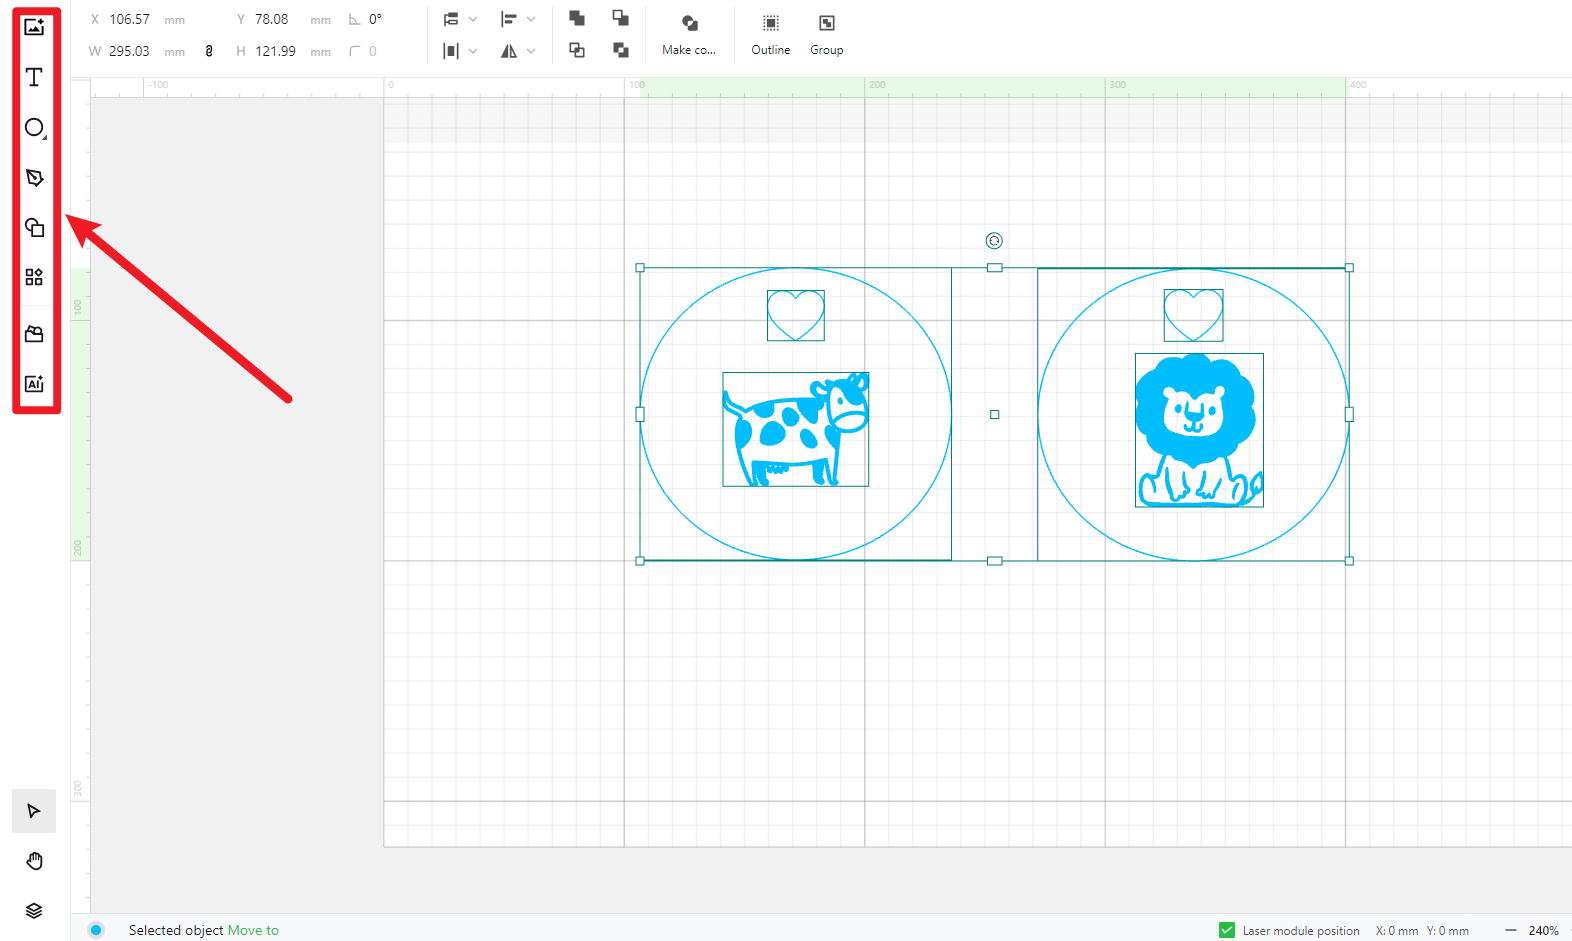Click the blue layer color dot in status bar
This screenshot has height=941, width=1572.
96,930
